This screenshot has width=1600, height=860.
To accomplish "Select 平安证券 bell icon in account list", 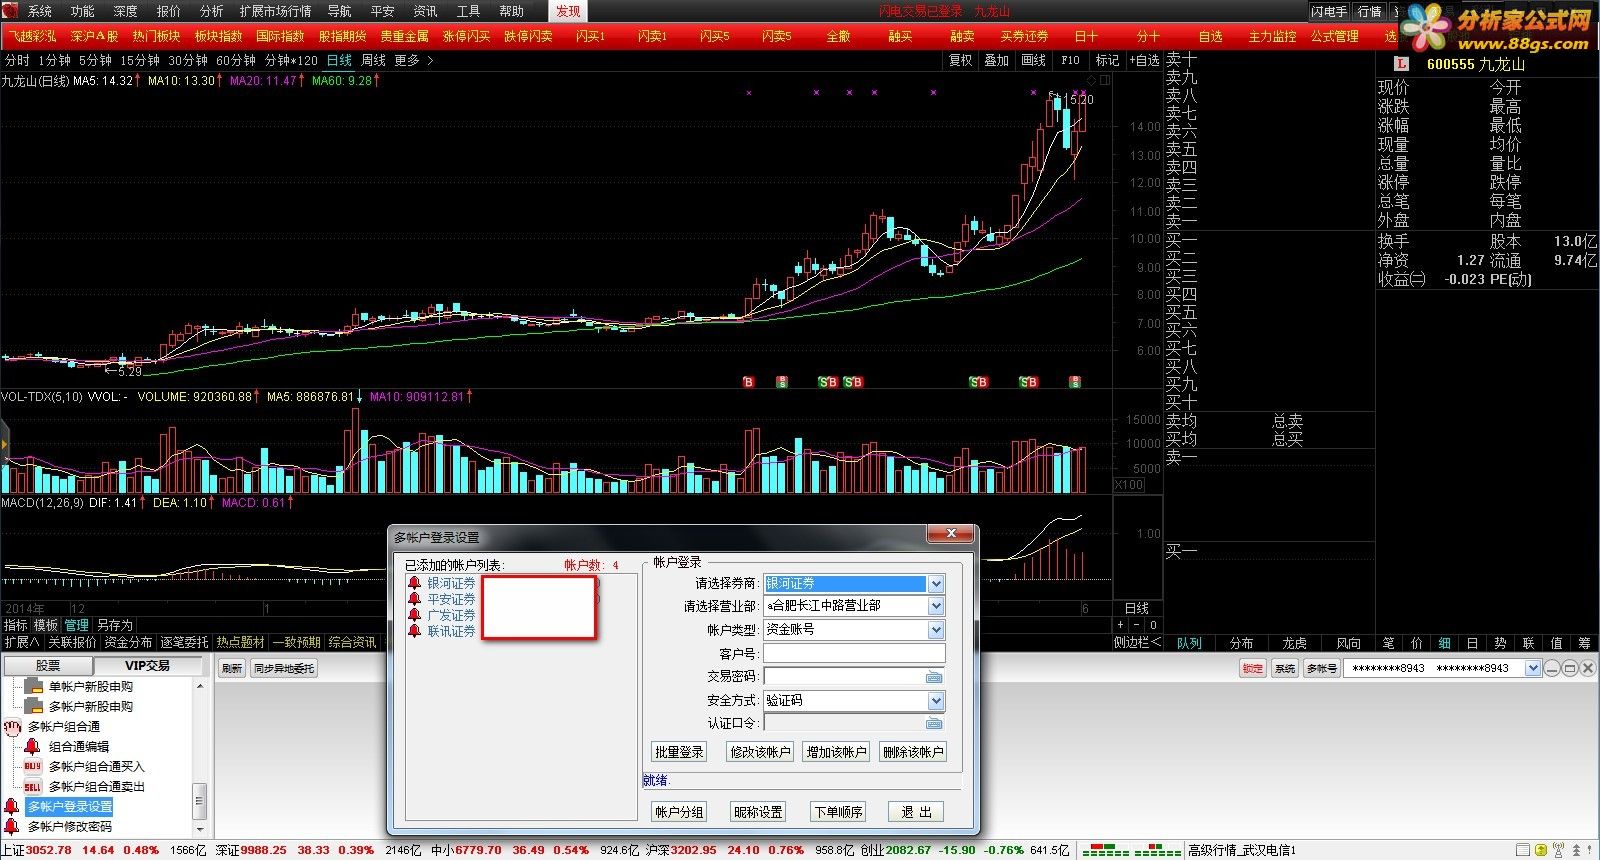I will click(x=414, y=599).
